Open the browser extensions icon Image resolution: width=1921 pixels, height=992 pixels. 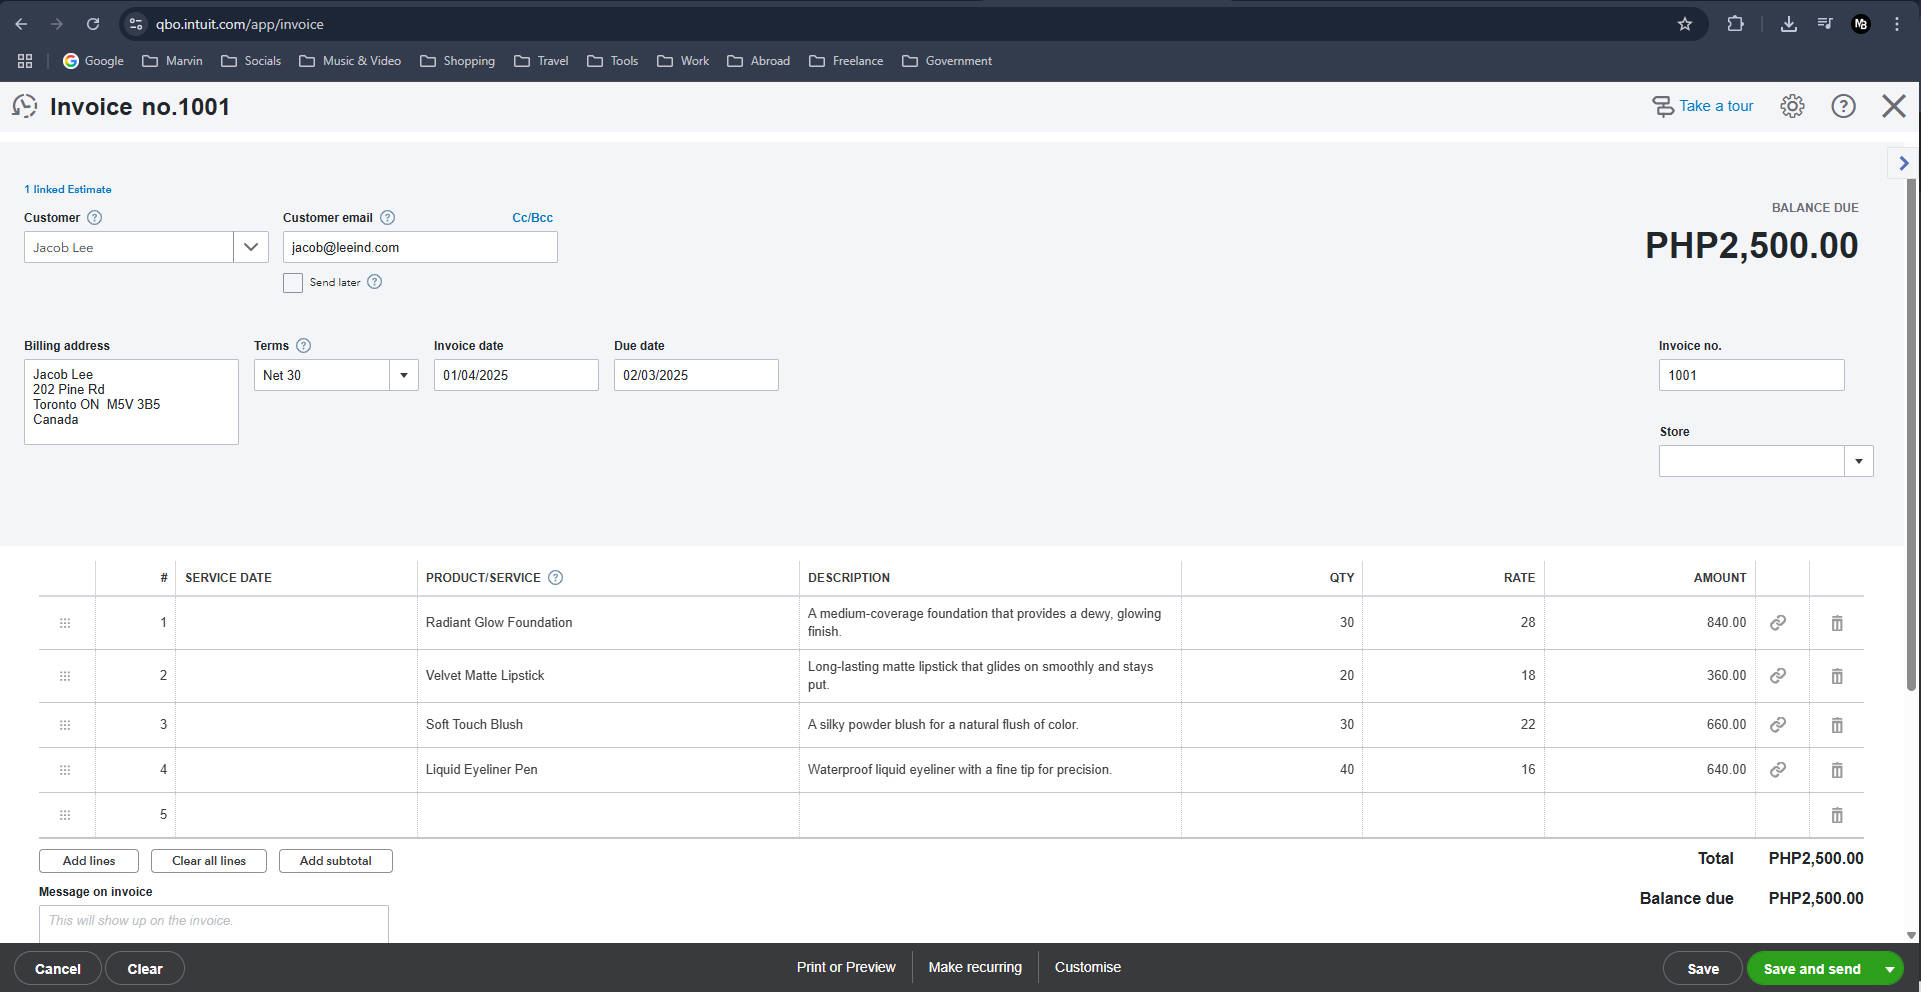pos(1735,24)
